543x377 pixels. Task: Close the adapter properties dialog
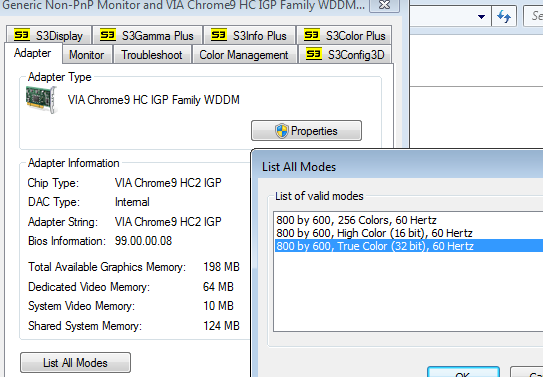click(x=384, y=5)
